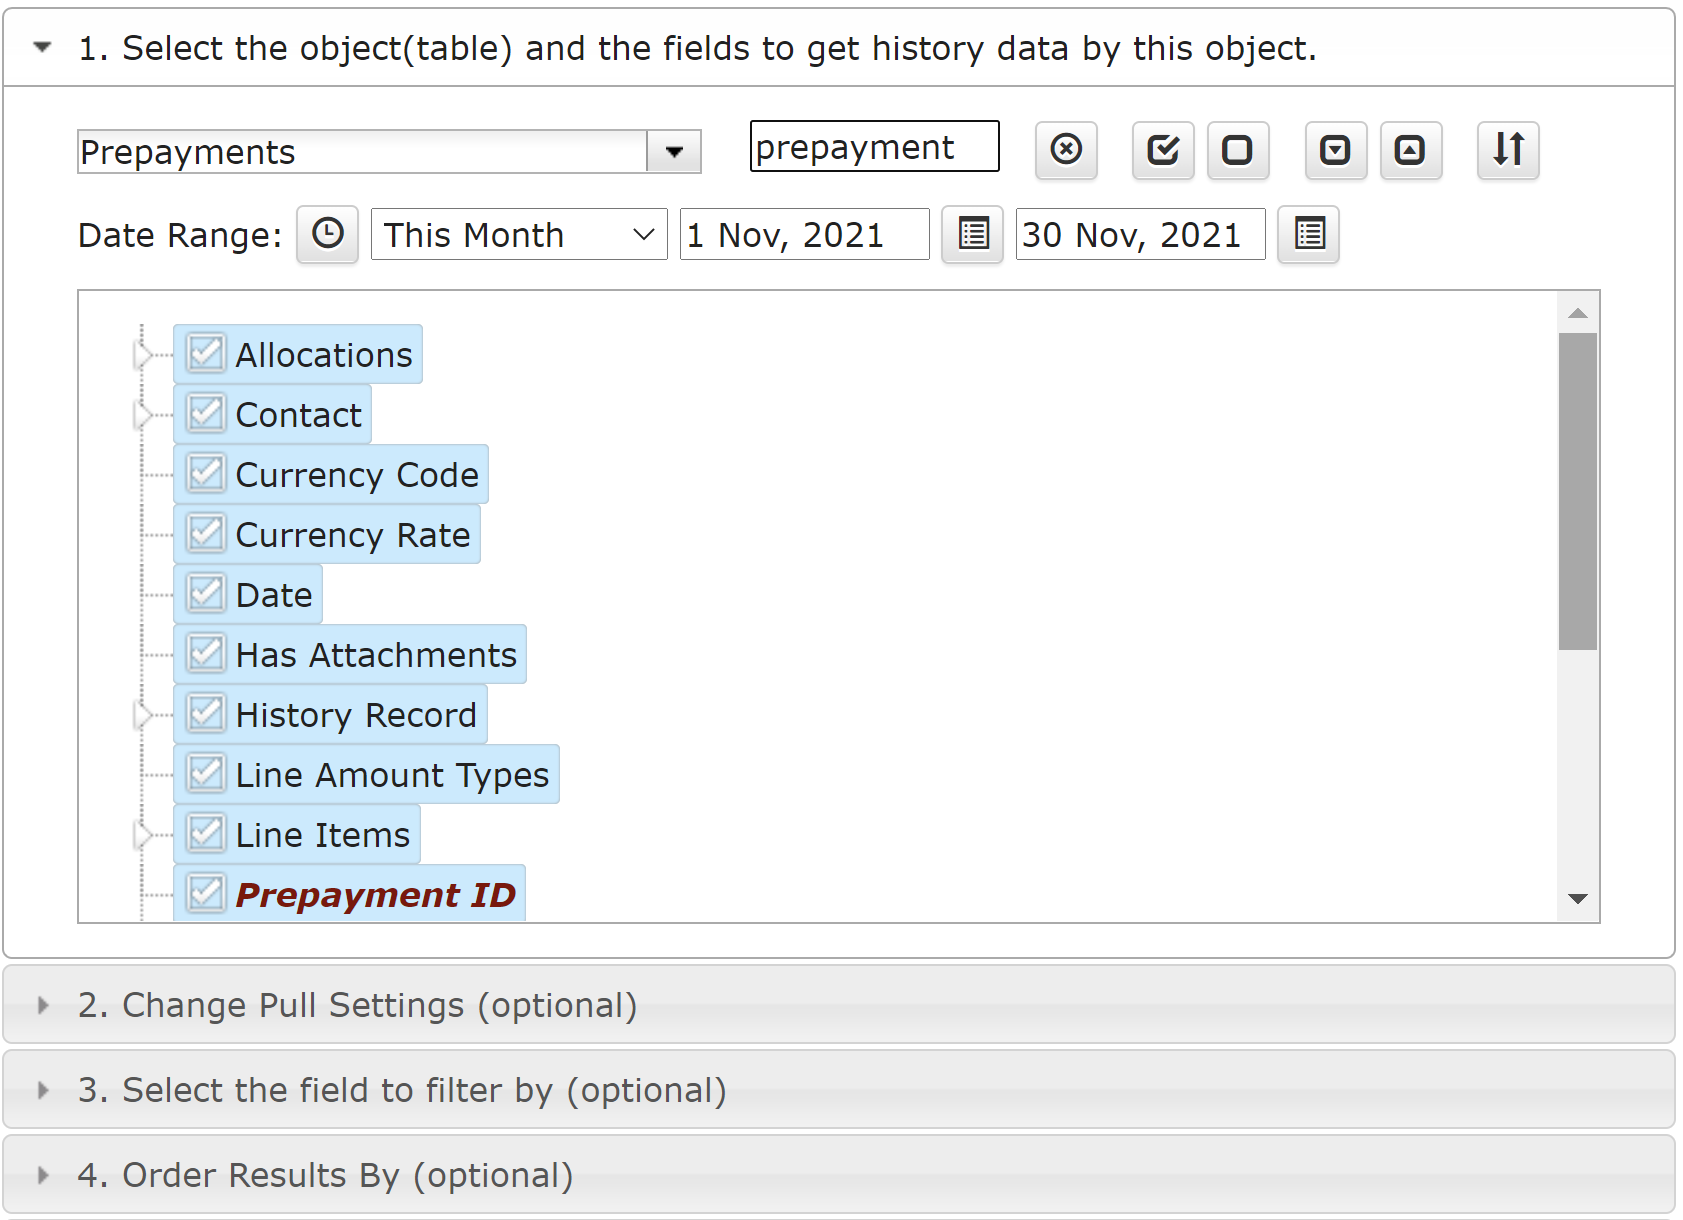
Task: Click the uncheck all fields icon
Action: tap(1237, 150)
